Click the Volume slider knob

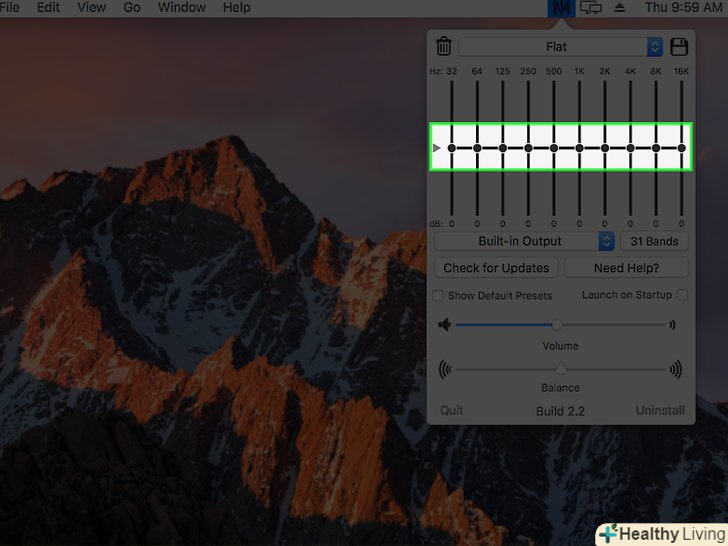(557, 325)
